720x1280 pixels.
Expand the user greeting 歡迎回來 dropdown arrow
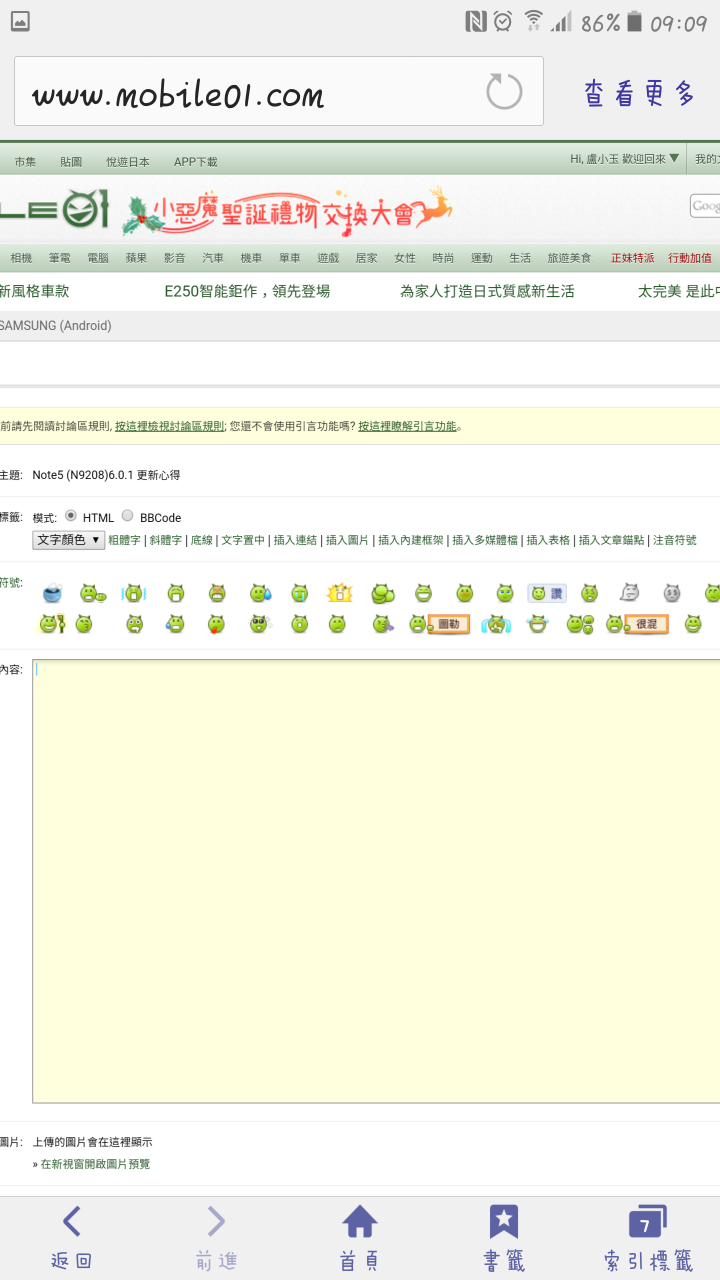click(x=674, y=158)
